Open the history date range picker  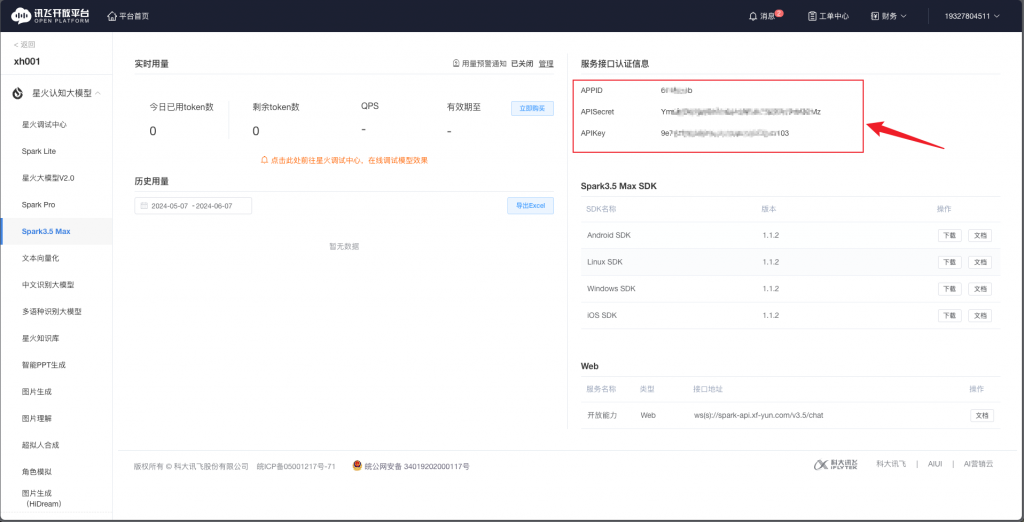click(x=193, y=206)
